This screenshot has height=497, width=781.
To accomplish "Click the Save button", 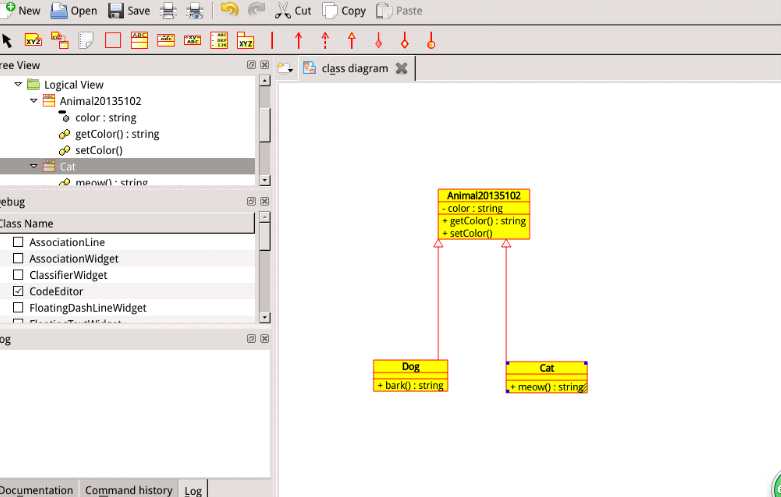I will click(129, 10).
